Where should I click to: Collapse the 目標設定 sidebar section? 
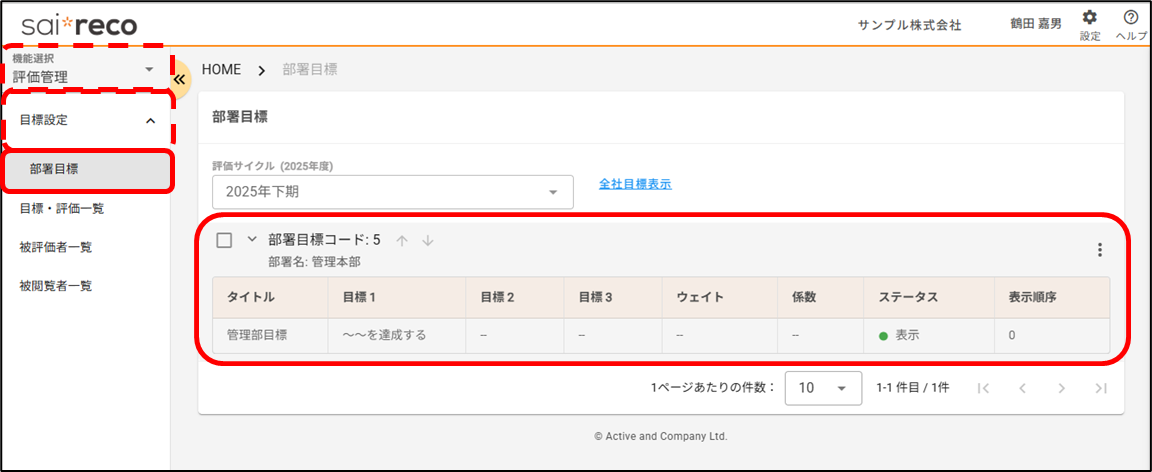150,121
